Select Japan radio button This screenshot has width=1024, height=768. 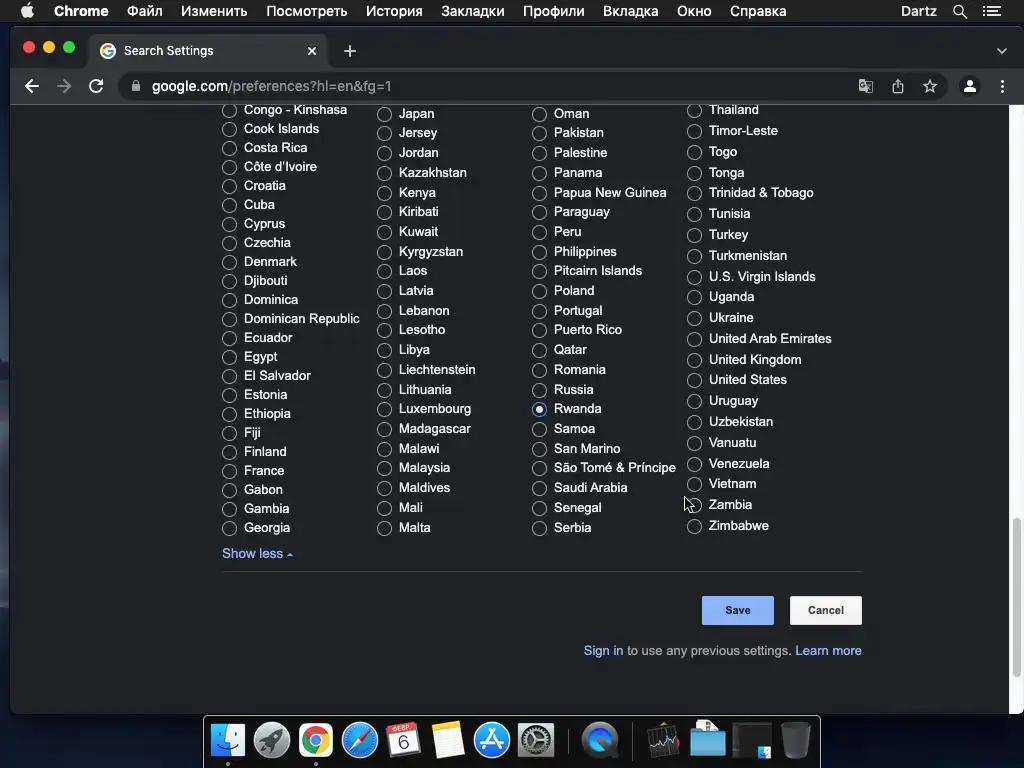[384, 114]
